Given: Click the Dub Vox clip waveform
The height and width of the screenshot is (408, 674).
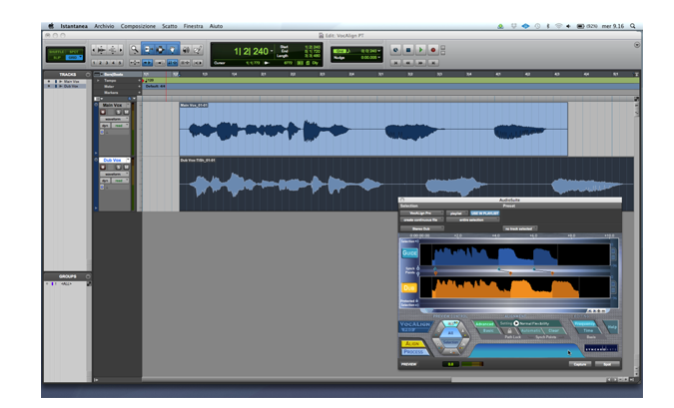Looking at the screenshot, I should point(406,185).
